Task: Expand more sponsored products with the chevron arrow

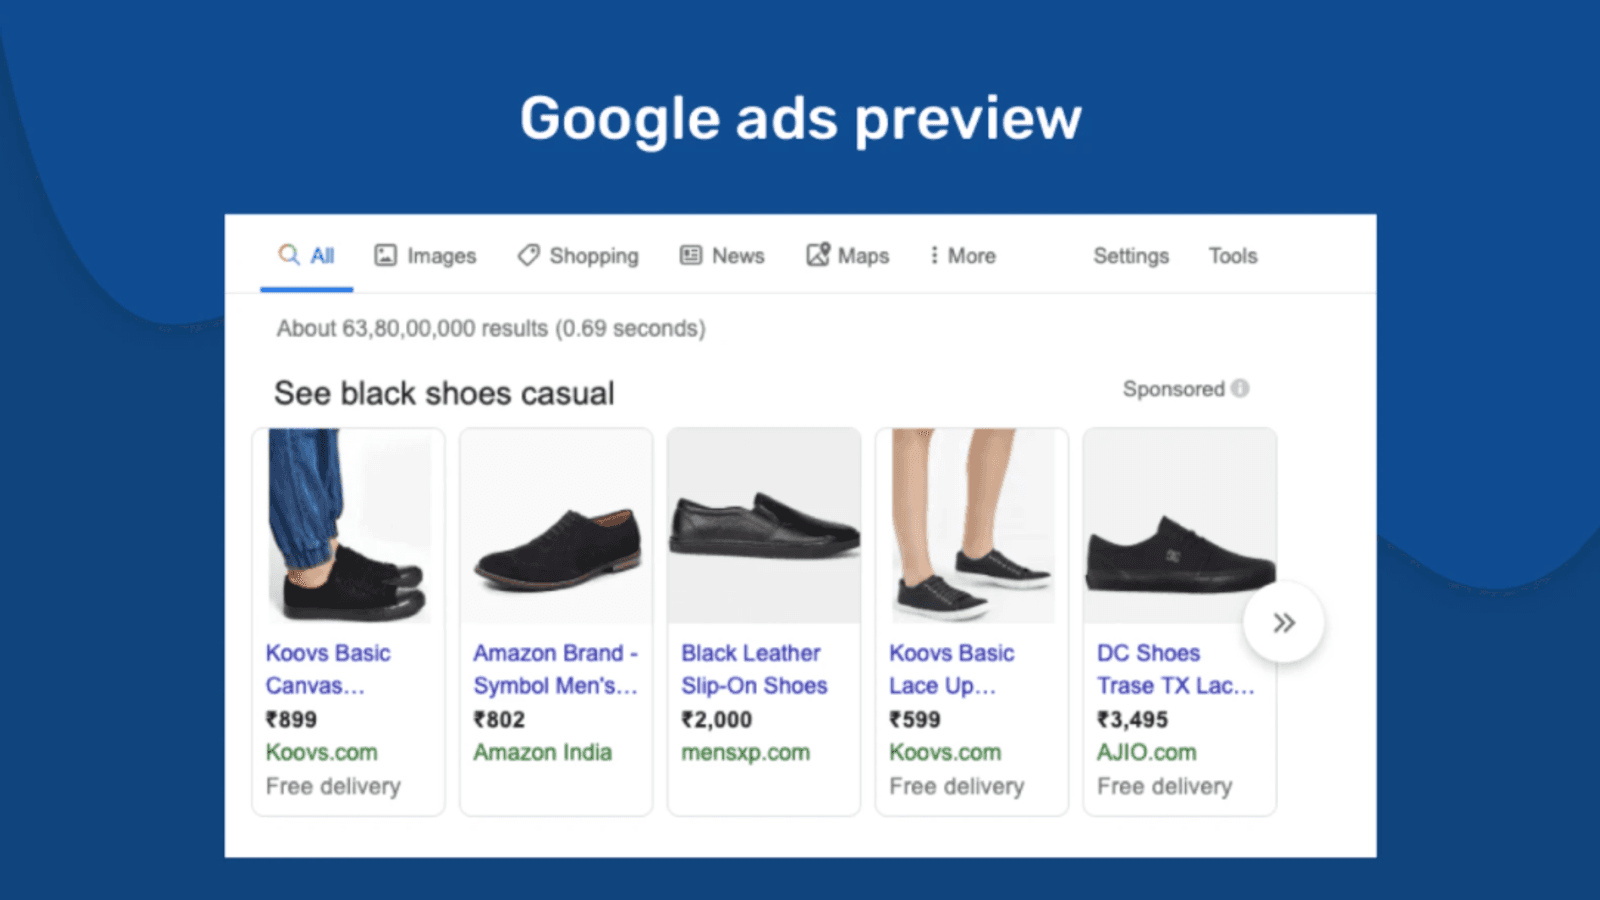Action: pos(1283,621)
